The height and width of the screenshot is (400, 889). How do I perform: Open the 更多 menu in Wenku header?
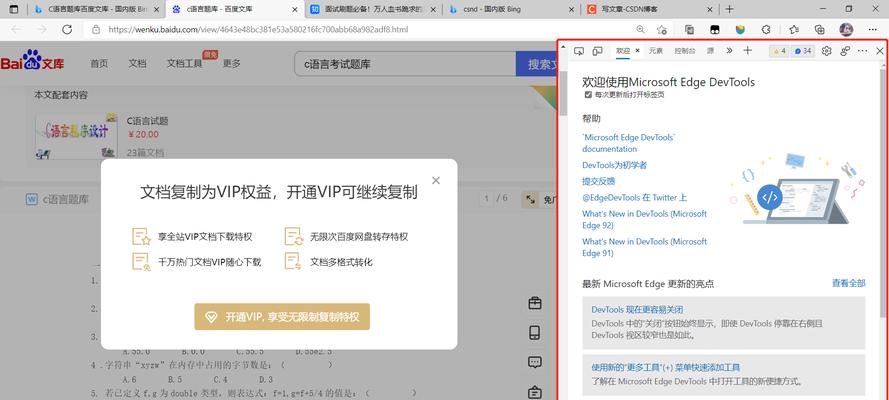[x=231, y=63]
